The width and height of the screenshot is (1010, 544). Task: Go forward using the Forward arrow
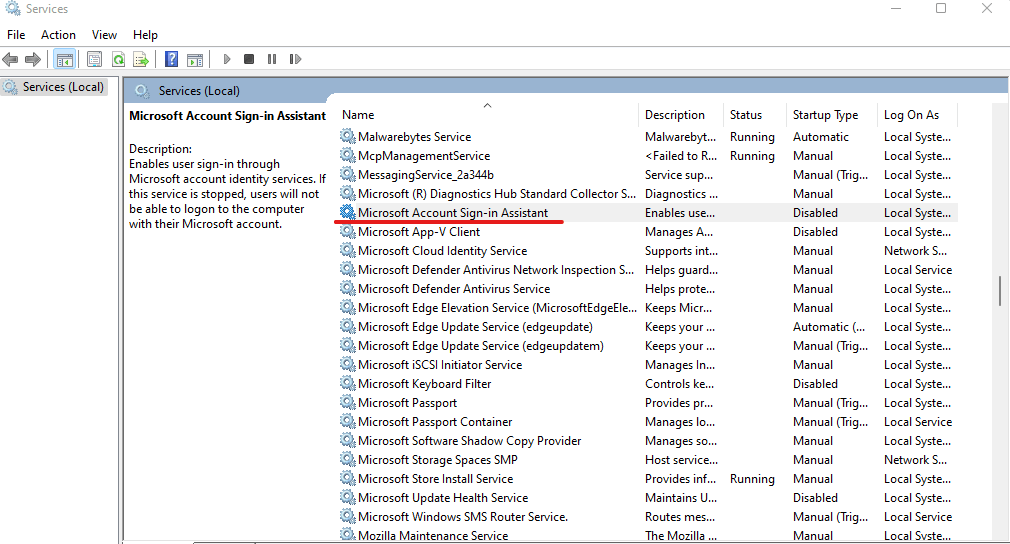[33, 59]
